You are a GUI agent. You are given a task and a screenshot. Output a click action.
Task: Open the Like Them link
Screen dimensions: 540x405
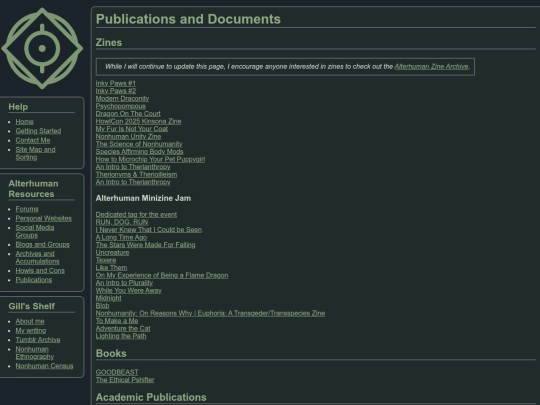click(x=112, y=268)
